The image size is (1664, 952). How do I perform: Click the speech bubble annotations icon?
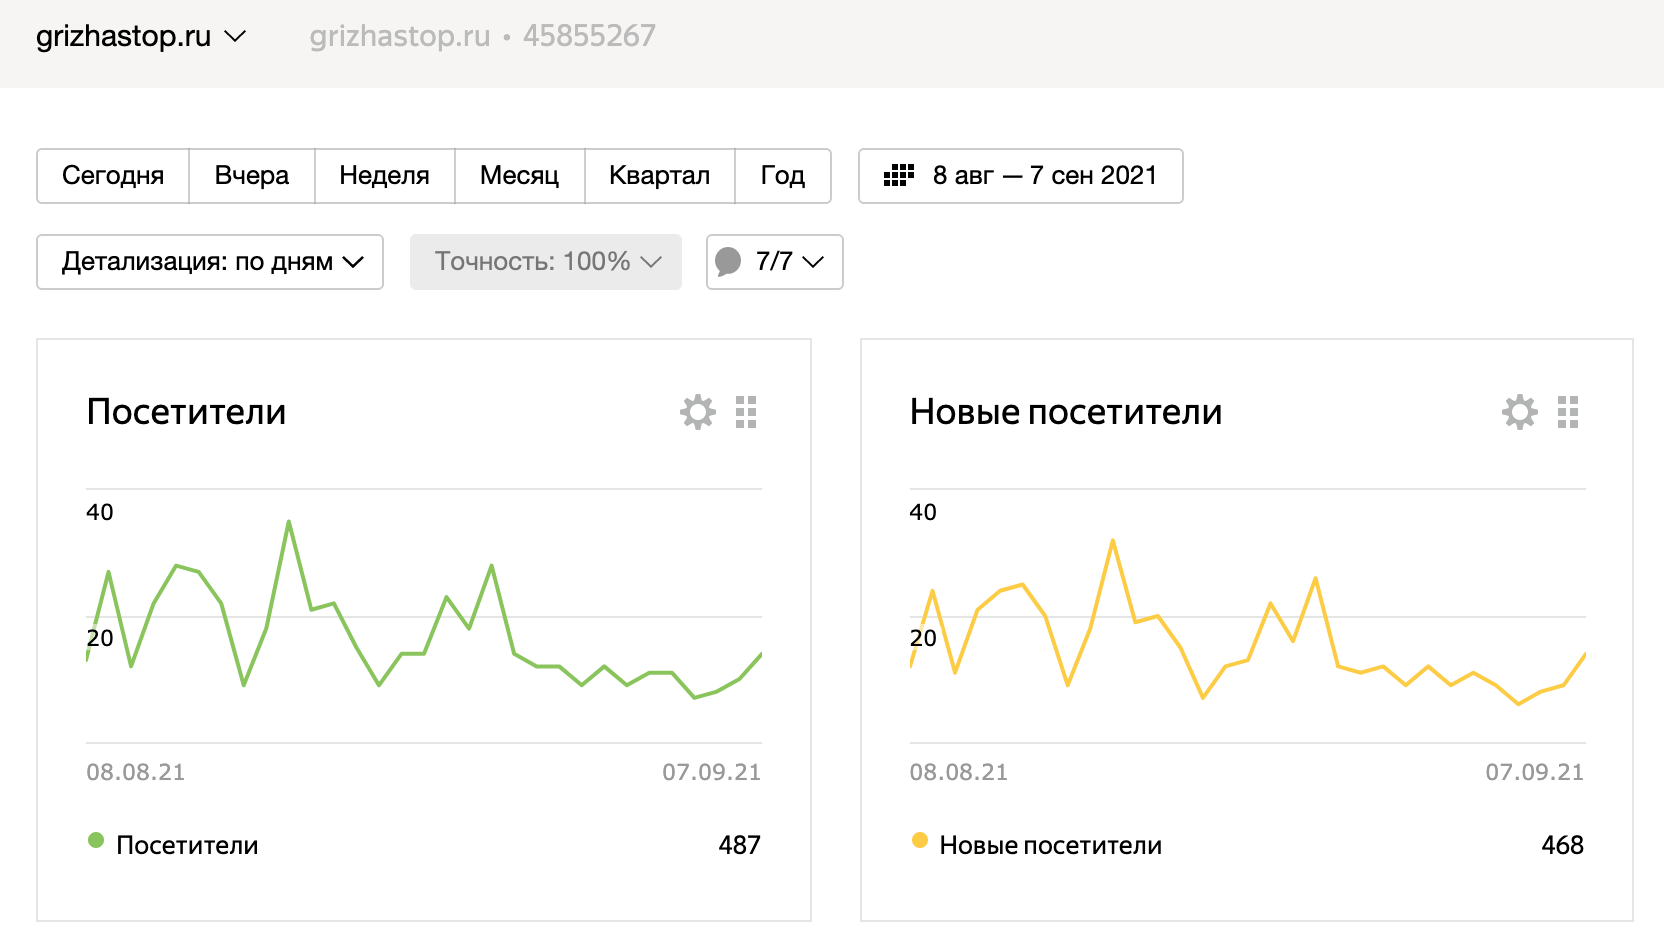coord(729,262)
